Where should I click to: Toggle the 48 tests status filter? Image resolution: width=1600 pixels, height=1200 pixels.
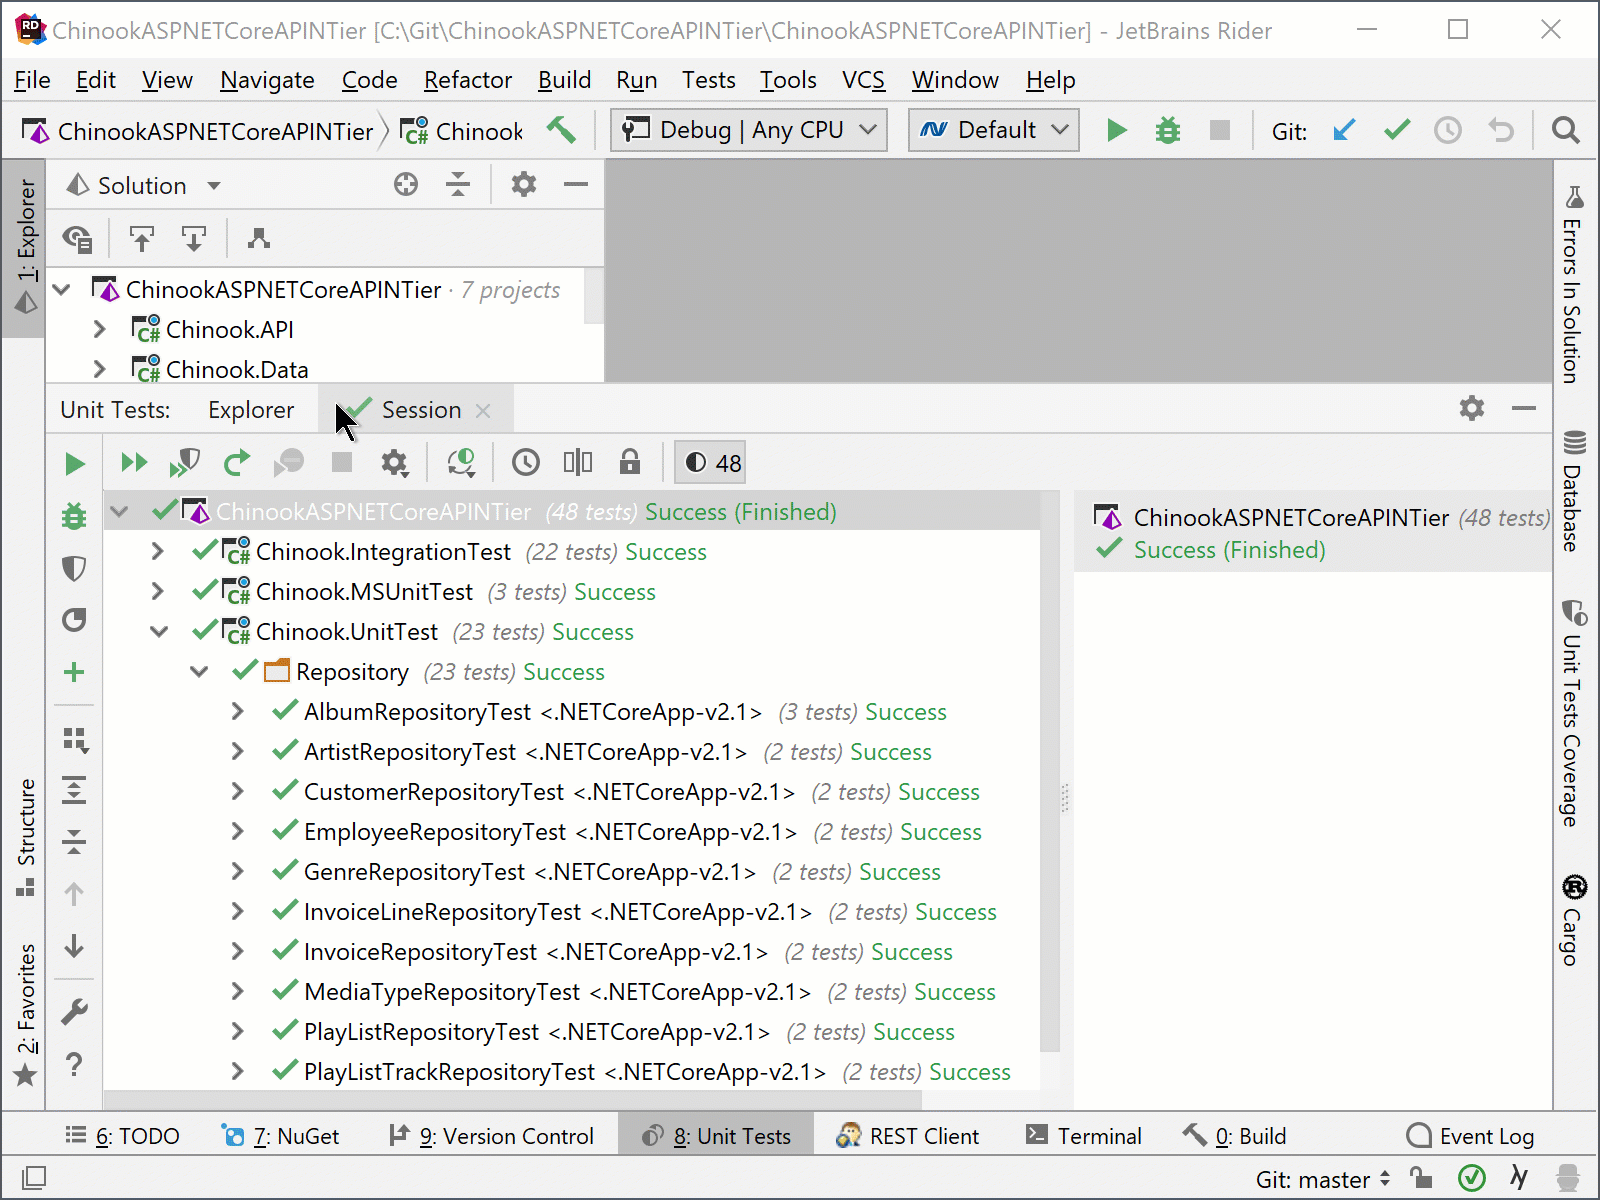point(711,463)
